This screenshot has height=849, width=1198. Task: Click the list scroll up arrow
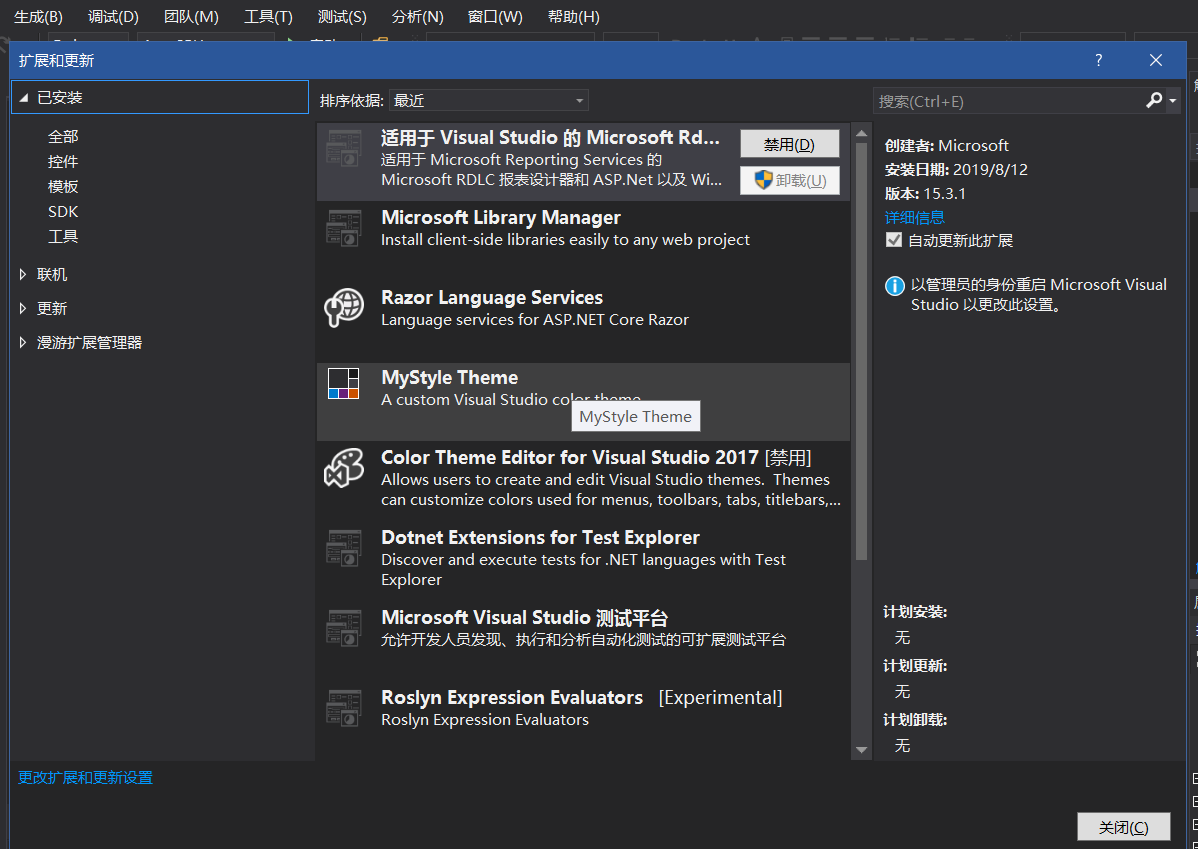point(861,134)
